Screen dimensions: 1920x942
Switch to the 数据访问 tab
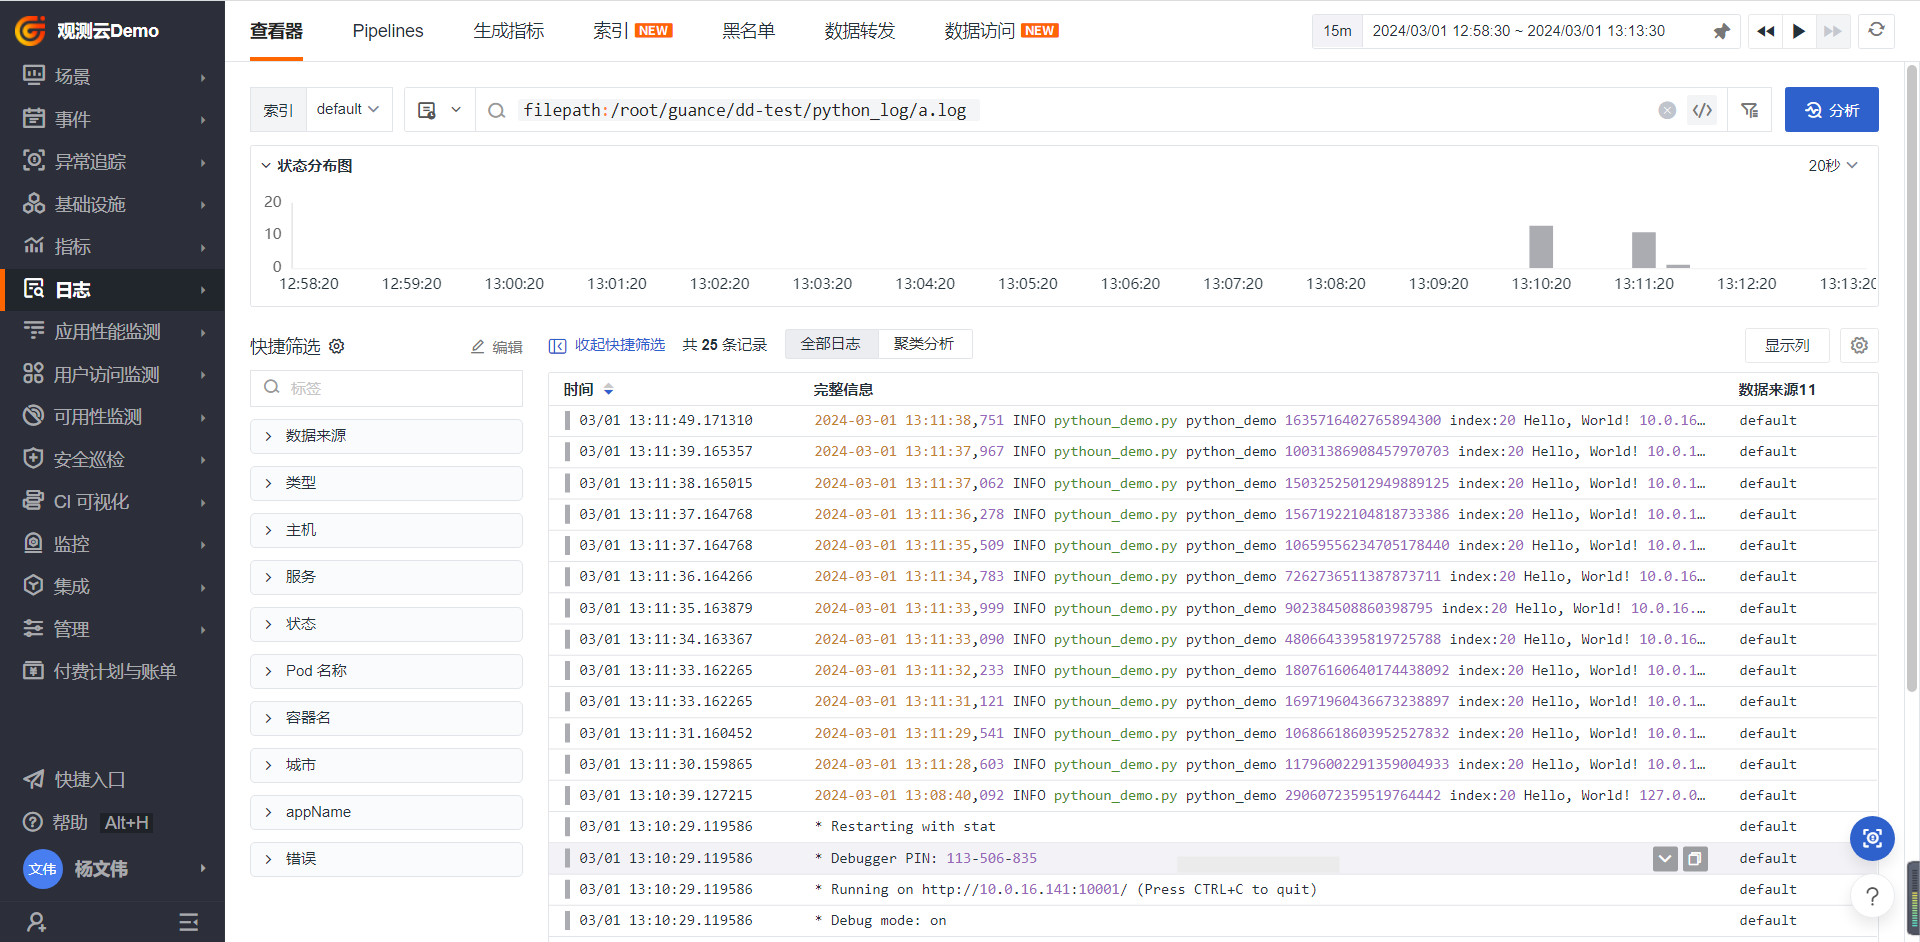coord(1001,31)
